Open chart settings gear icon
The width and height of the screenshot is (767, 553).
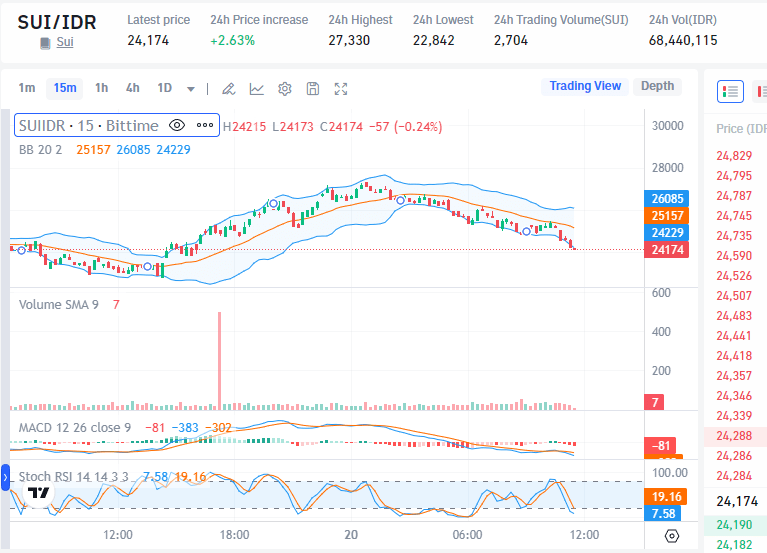pos(285,88)
